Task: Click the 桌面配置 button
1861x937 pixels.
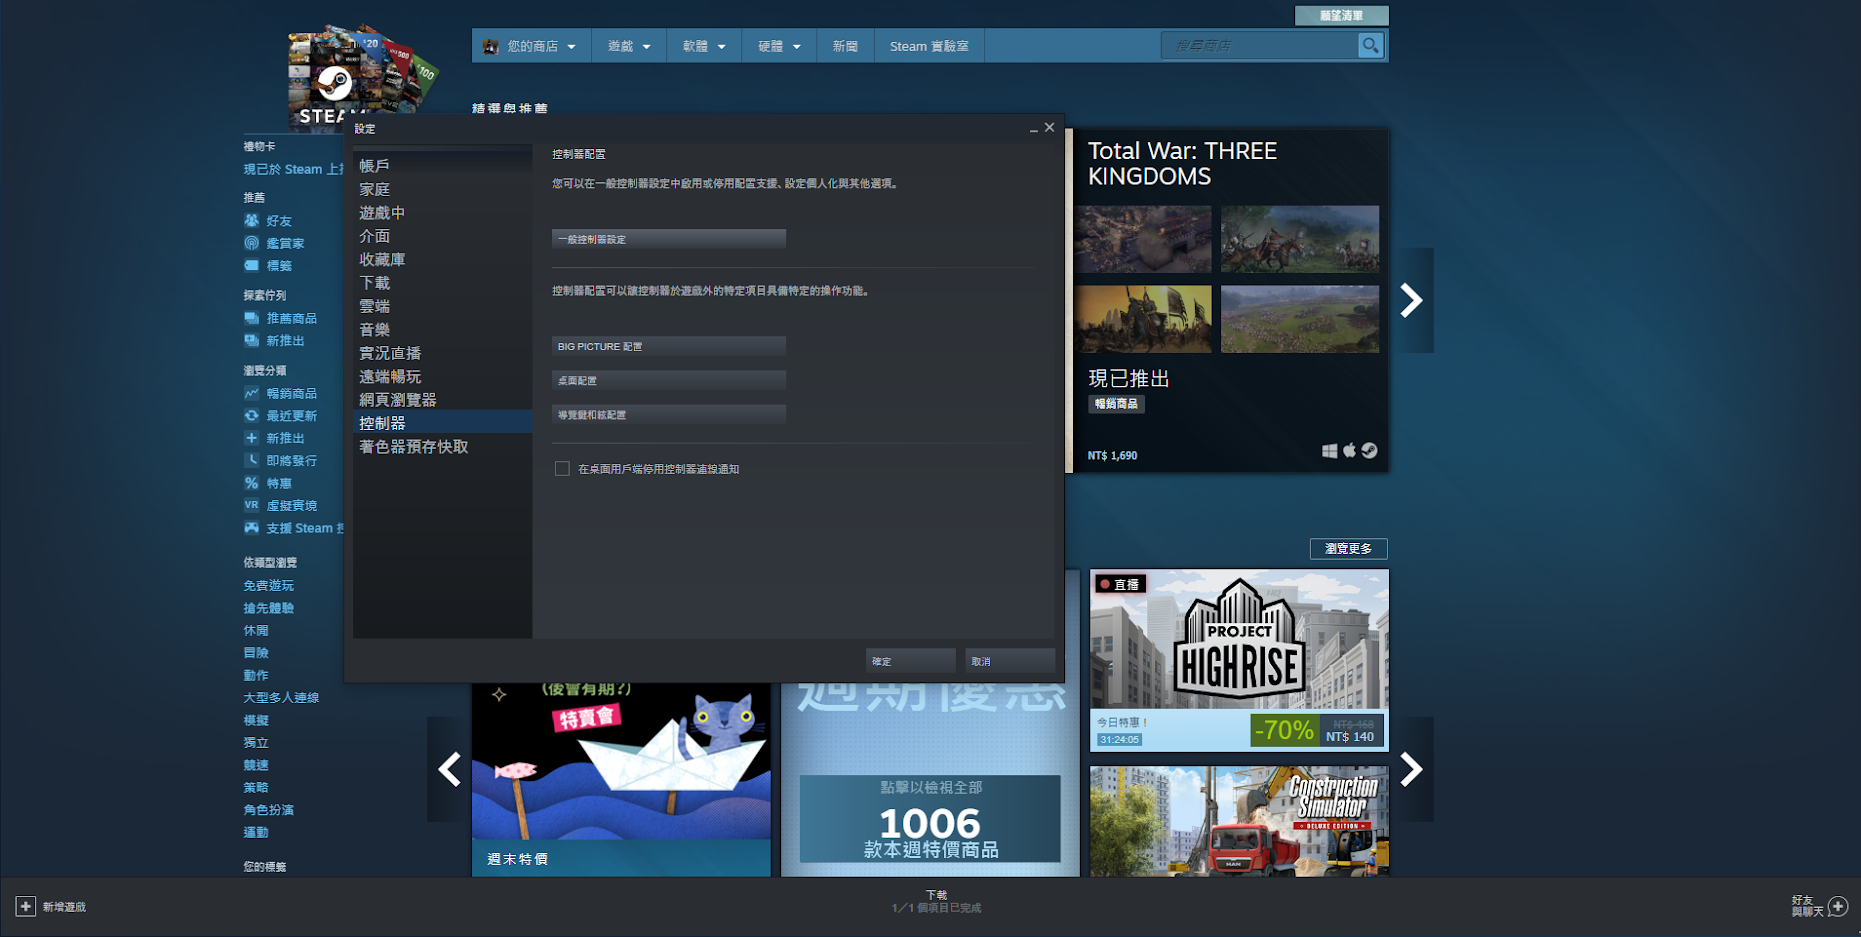Action: tap(669, 380)
